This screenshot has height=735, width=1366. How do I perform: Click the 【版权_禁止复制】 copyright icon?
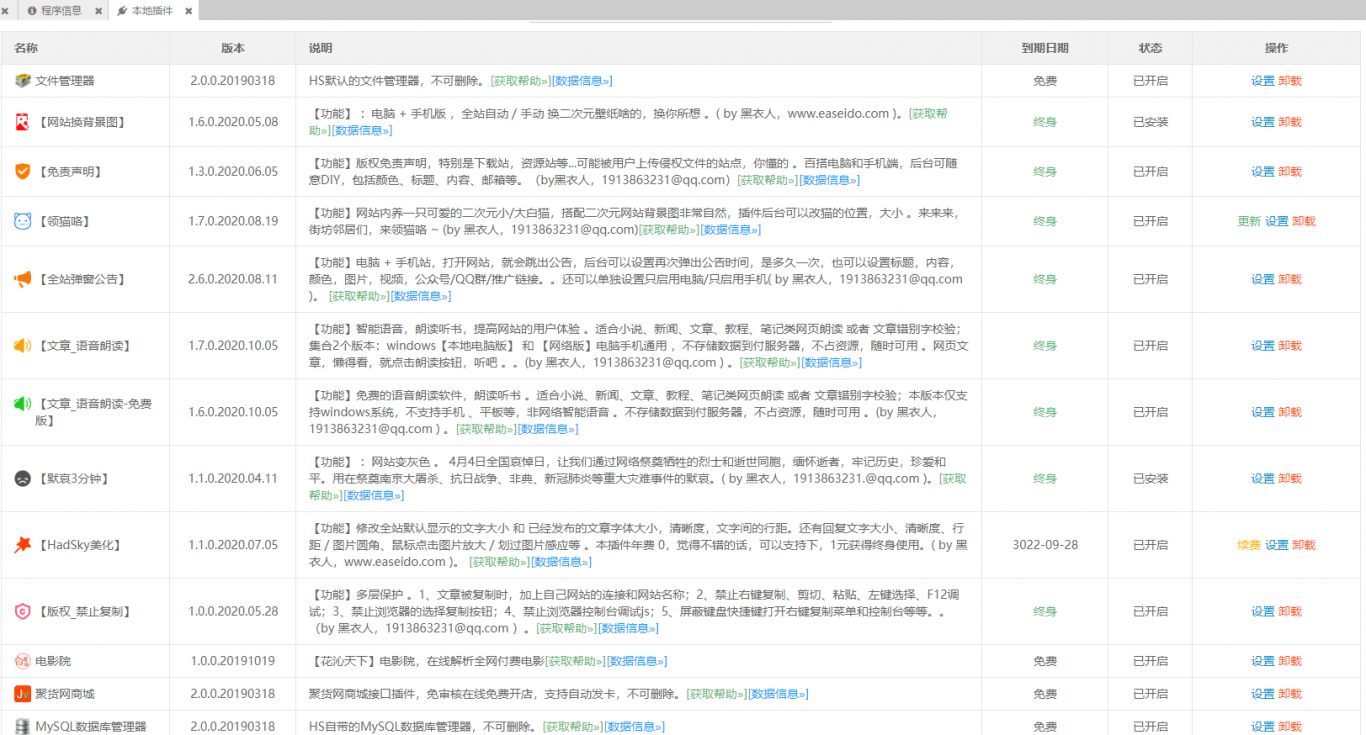[22, 611]
